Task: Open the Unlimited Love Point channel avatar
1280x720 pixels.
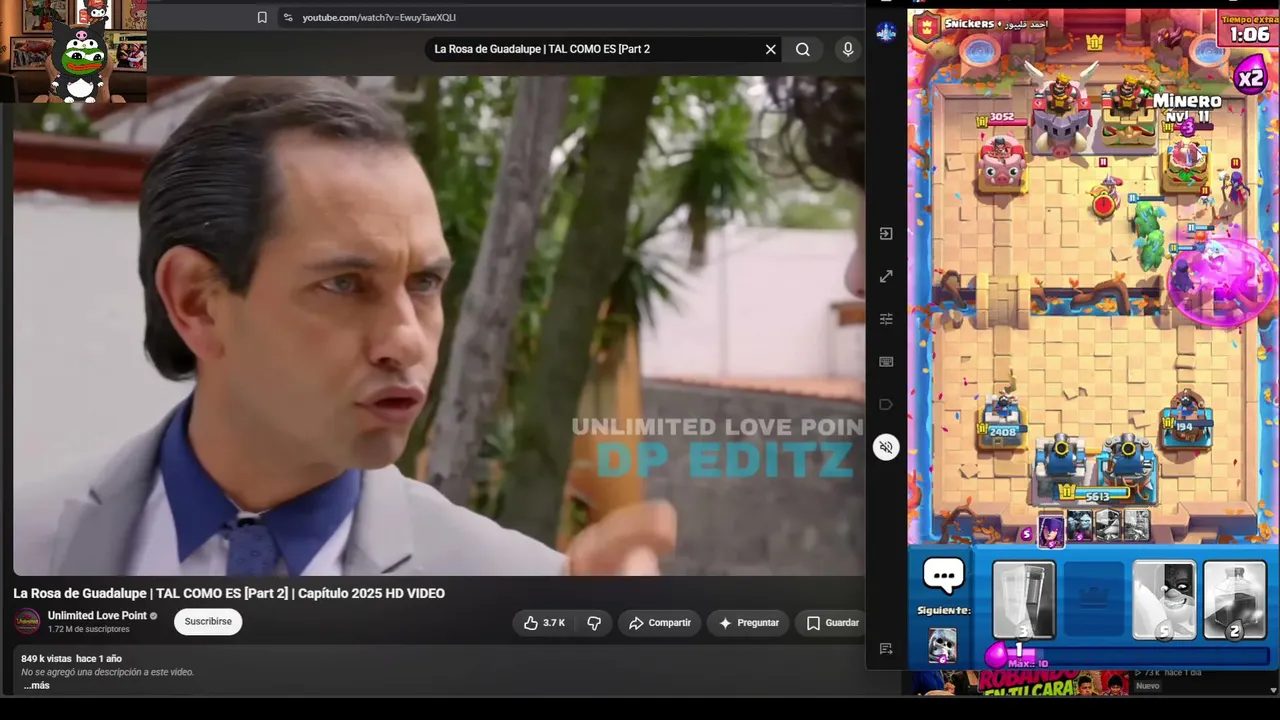Action: (27, 621)
